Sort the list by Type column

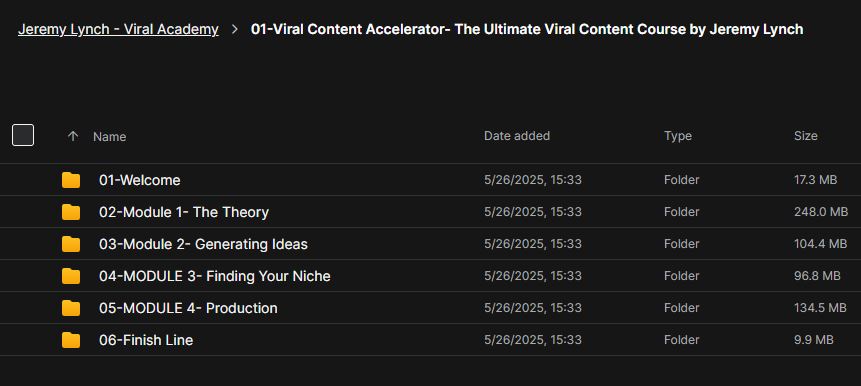[x=678, y=136]
